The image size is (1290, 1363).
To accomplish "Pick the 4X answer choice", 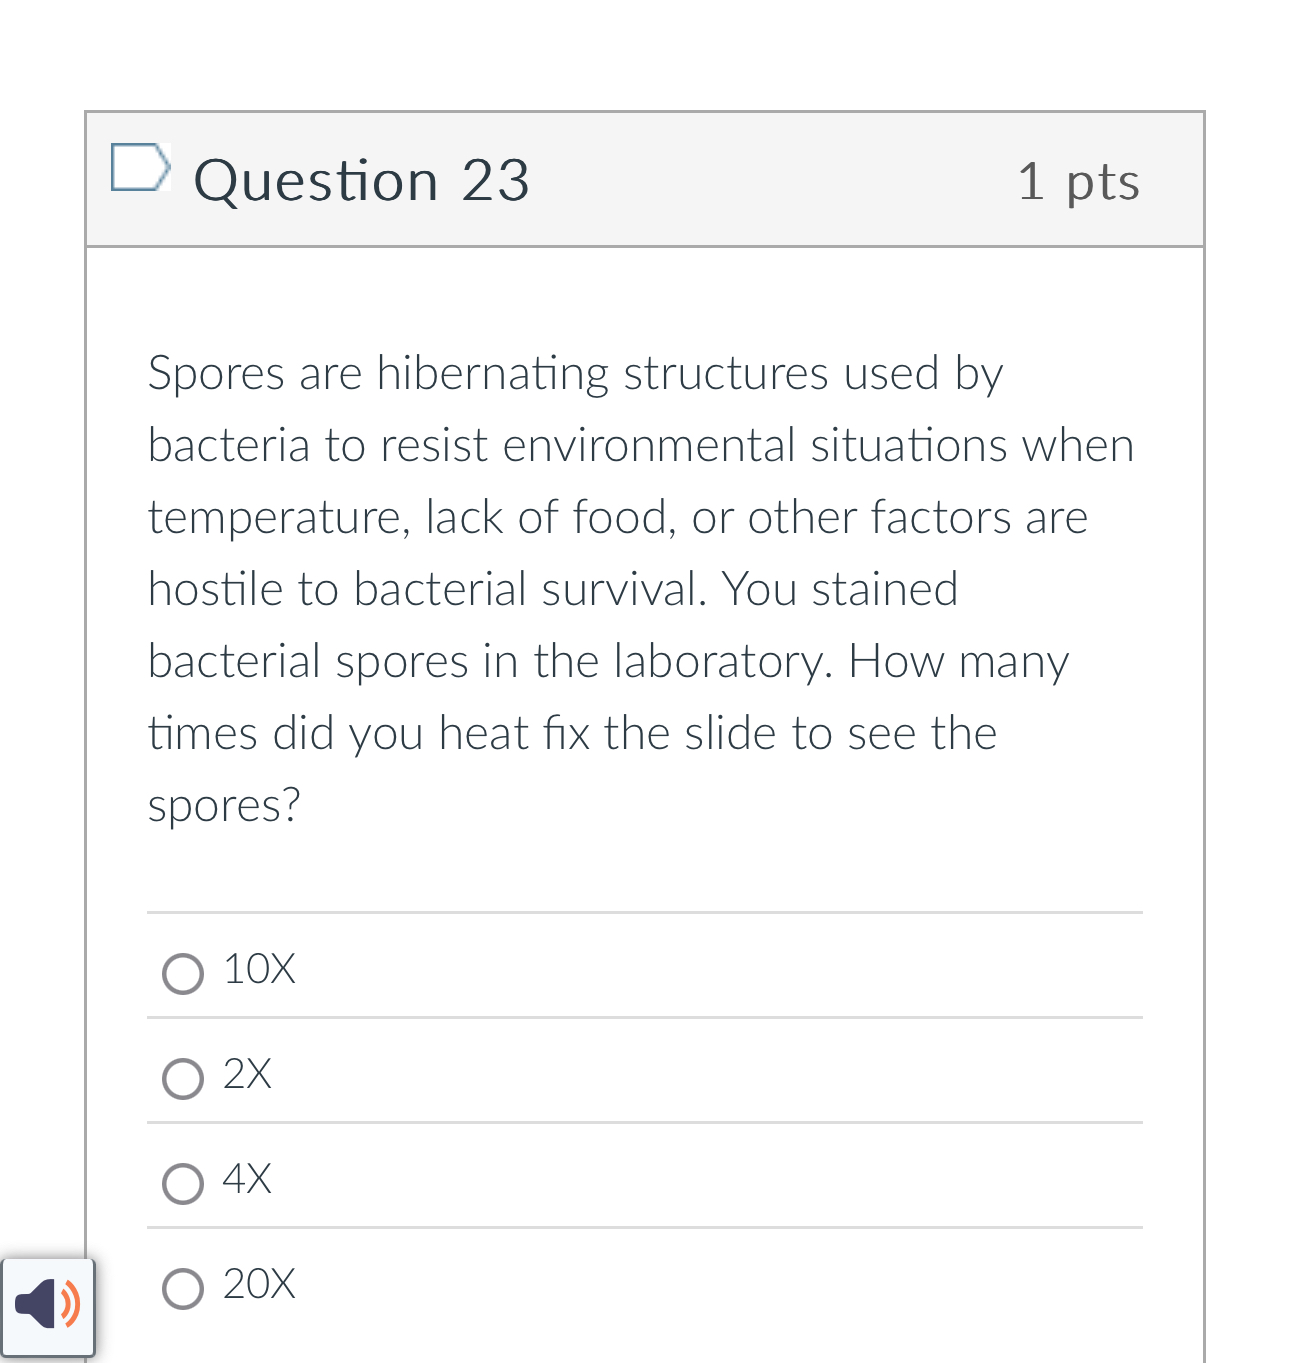I will point(182,1184).
